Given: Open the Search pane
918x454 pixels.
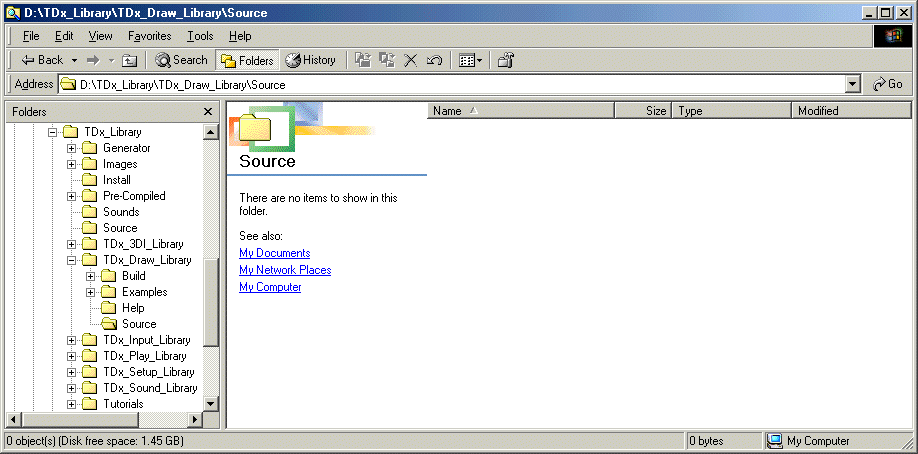Looking at the screenshot, I should [x=181, y=60].
